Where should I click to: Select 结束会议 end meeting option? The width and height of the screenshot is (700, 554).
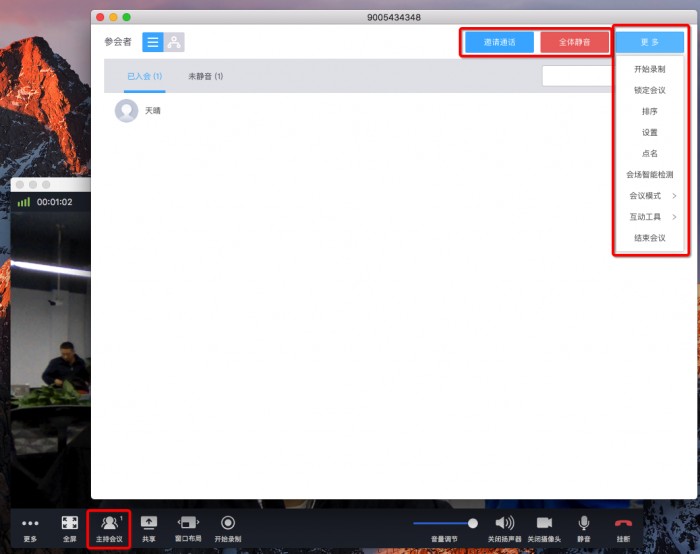[x=650, y=238]
